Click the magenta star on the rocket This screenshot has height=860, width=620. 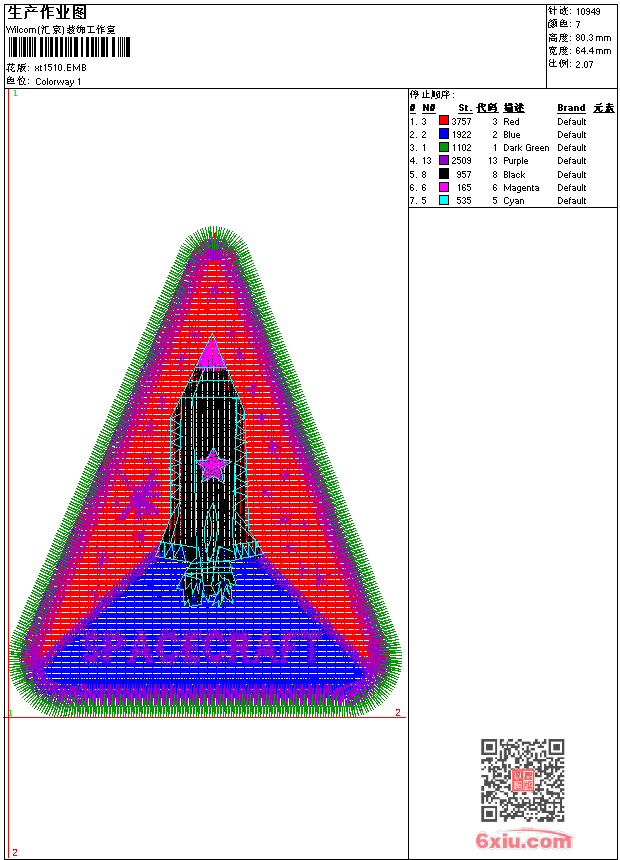tap(212, 466)
